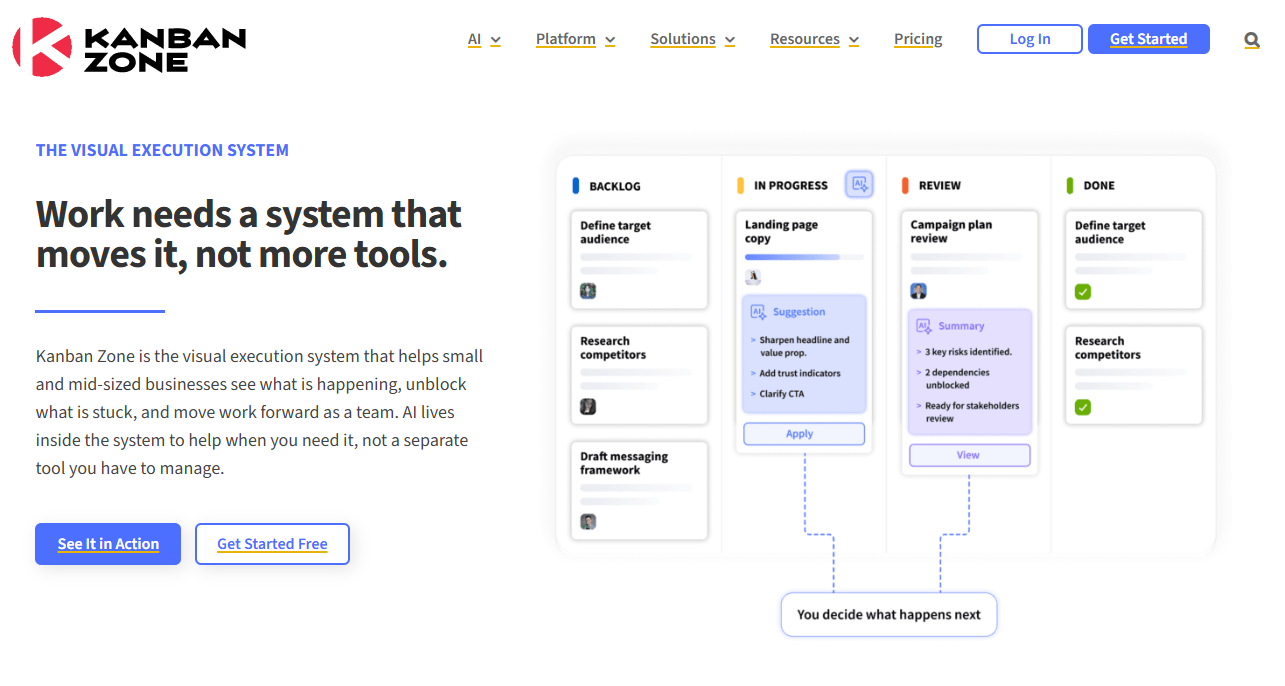This screenshot has height=686, width=1285.
Task: Click the IN PROGRESS column header text
Action: pos(791,186)
